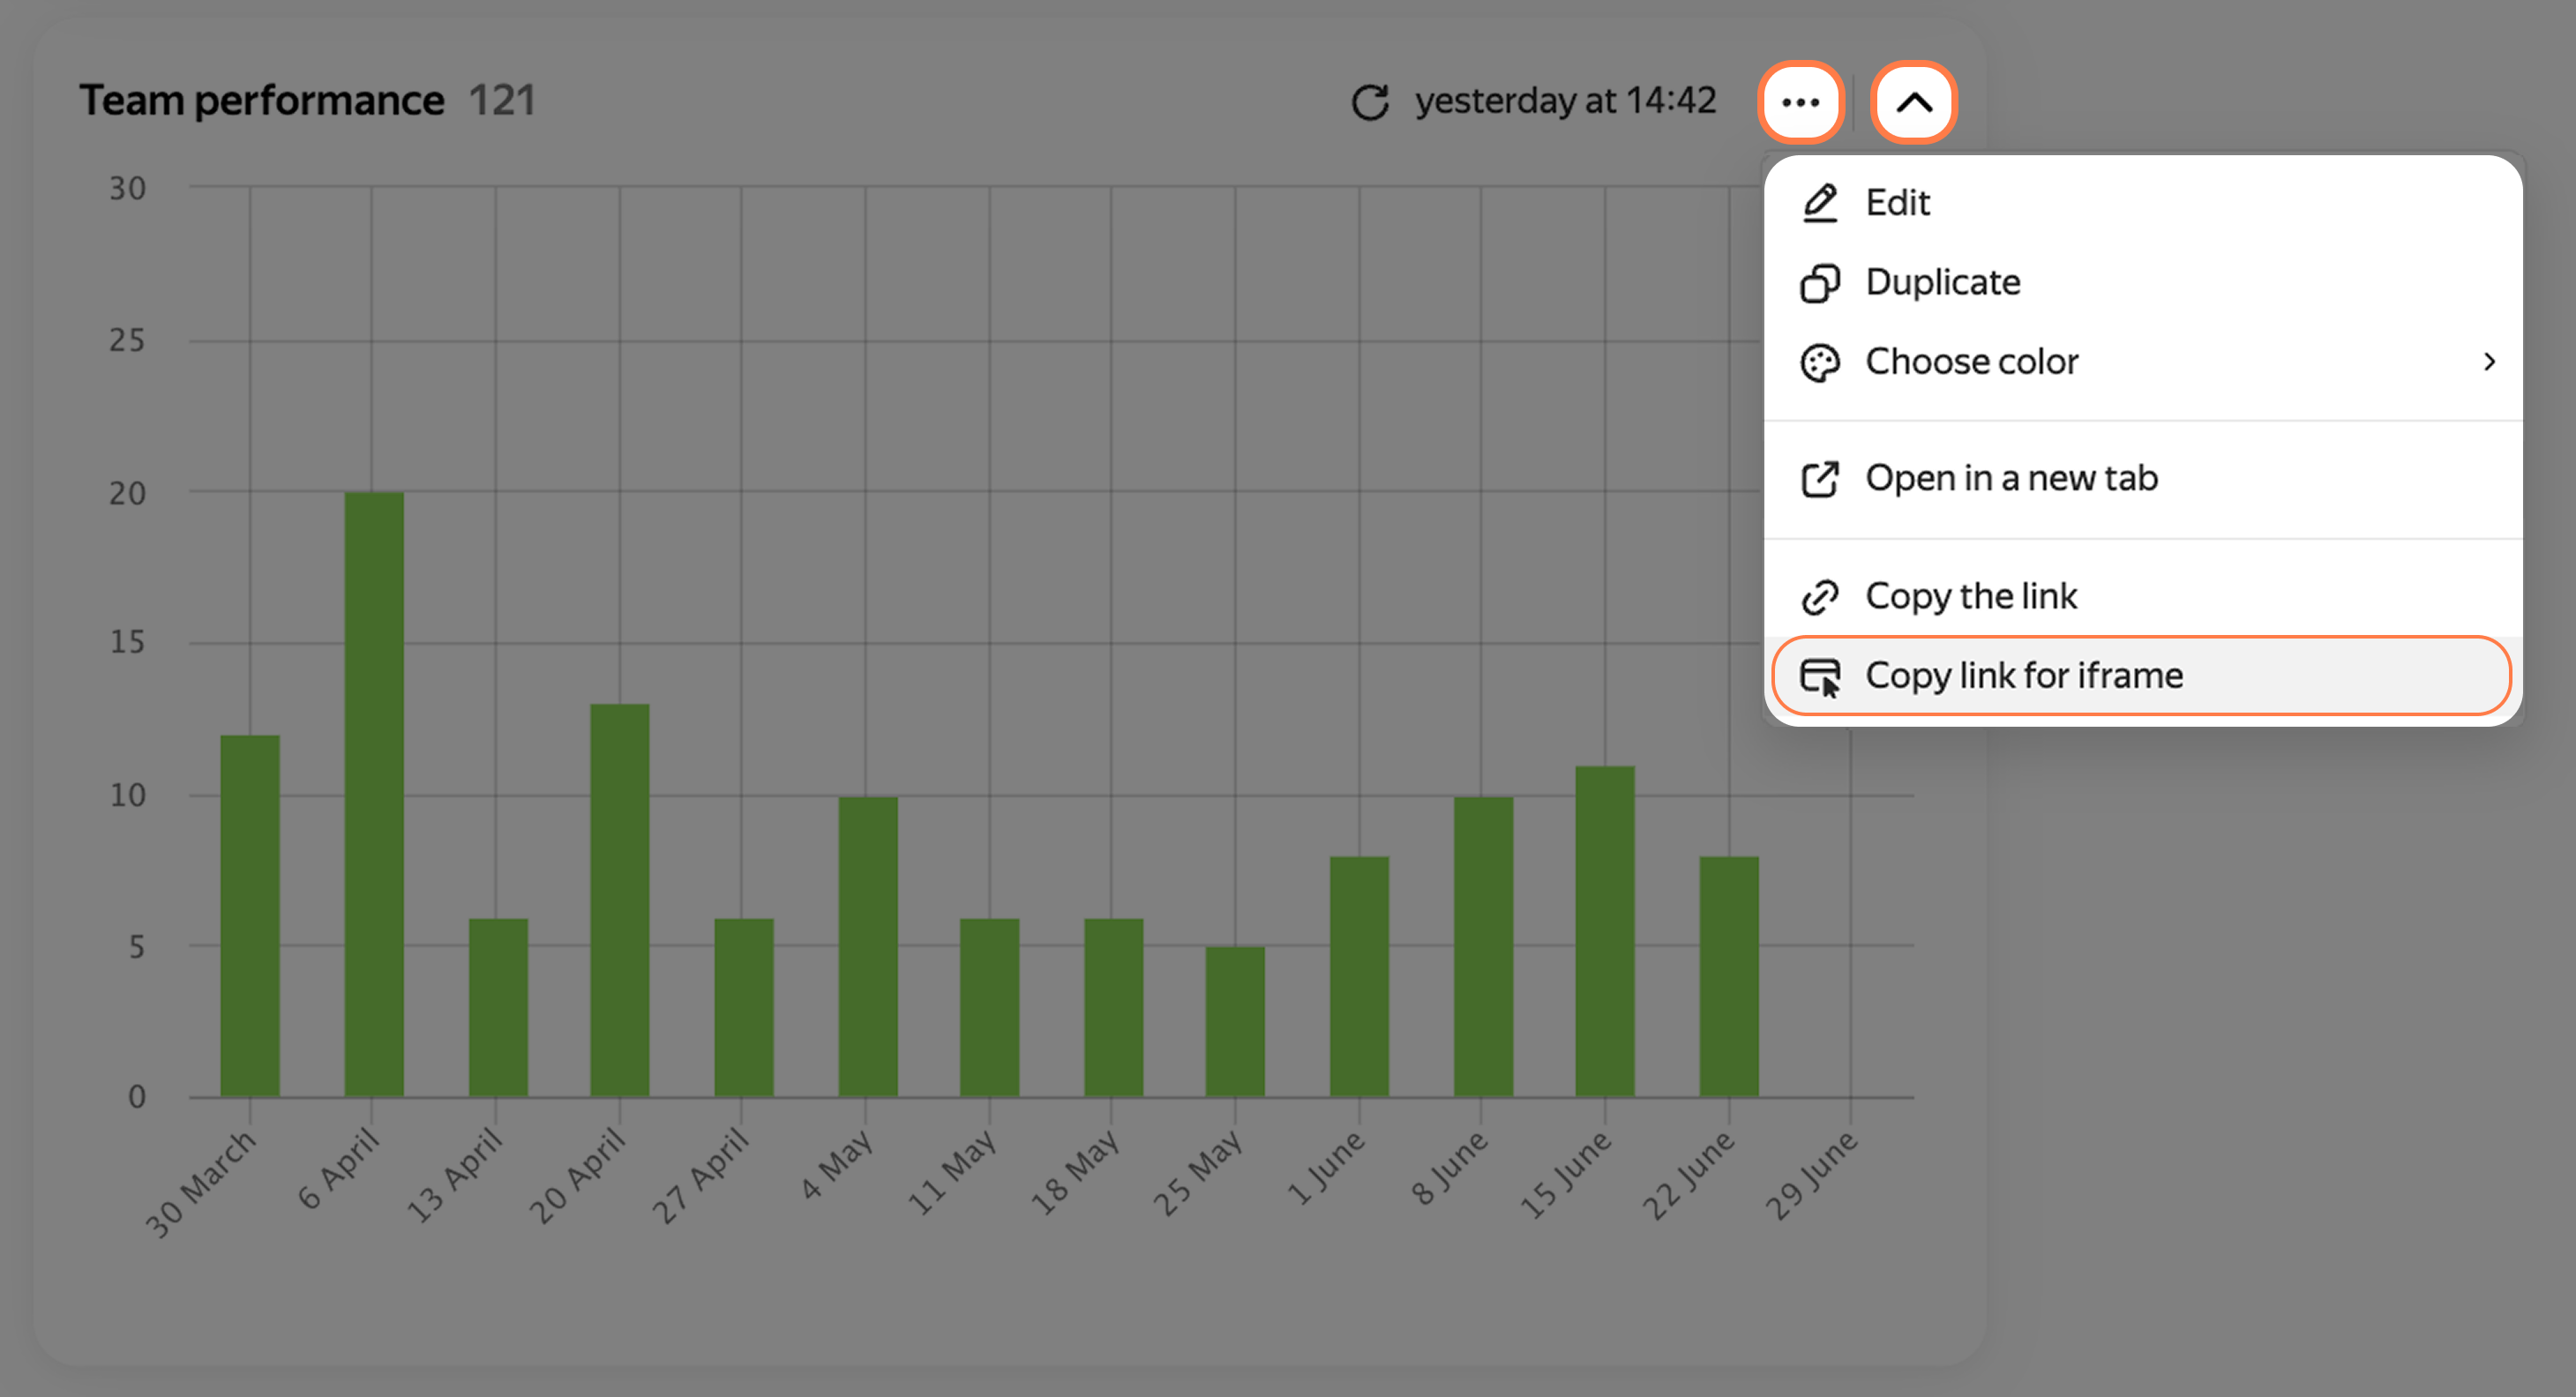Expand the Choose color submenu arrow

tap(2489, 362)
